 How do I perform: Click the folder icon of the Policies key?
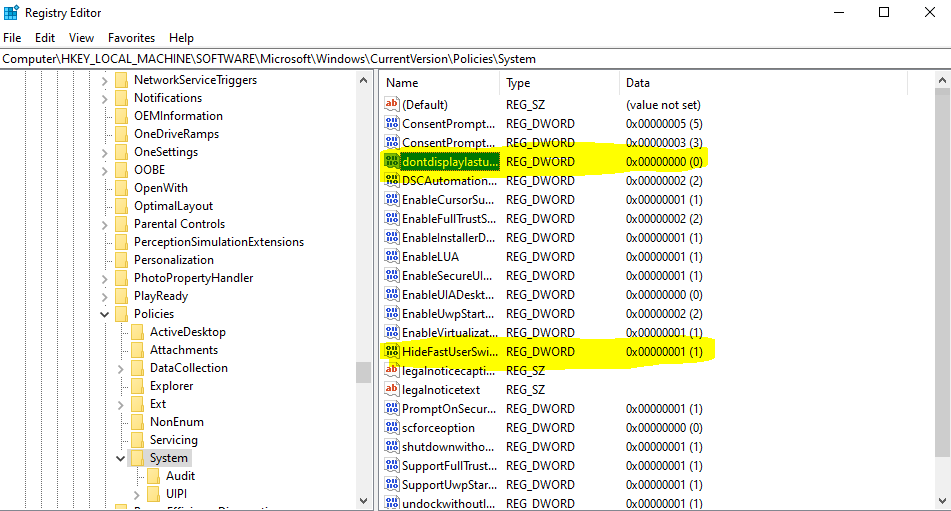coord(121,314)
